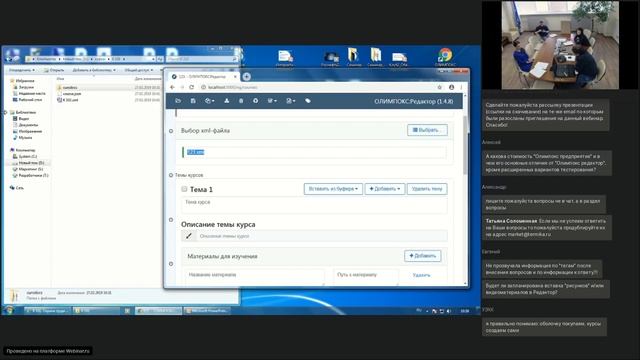Click Удалить link in materials row
This screenshot has width=640, height=360.
point(421,276)
